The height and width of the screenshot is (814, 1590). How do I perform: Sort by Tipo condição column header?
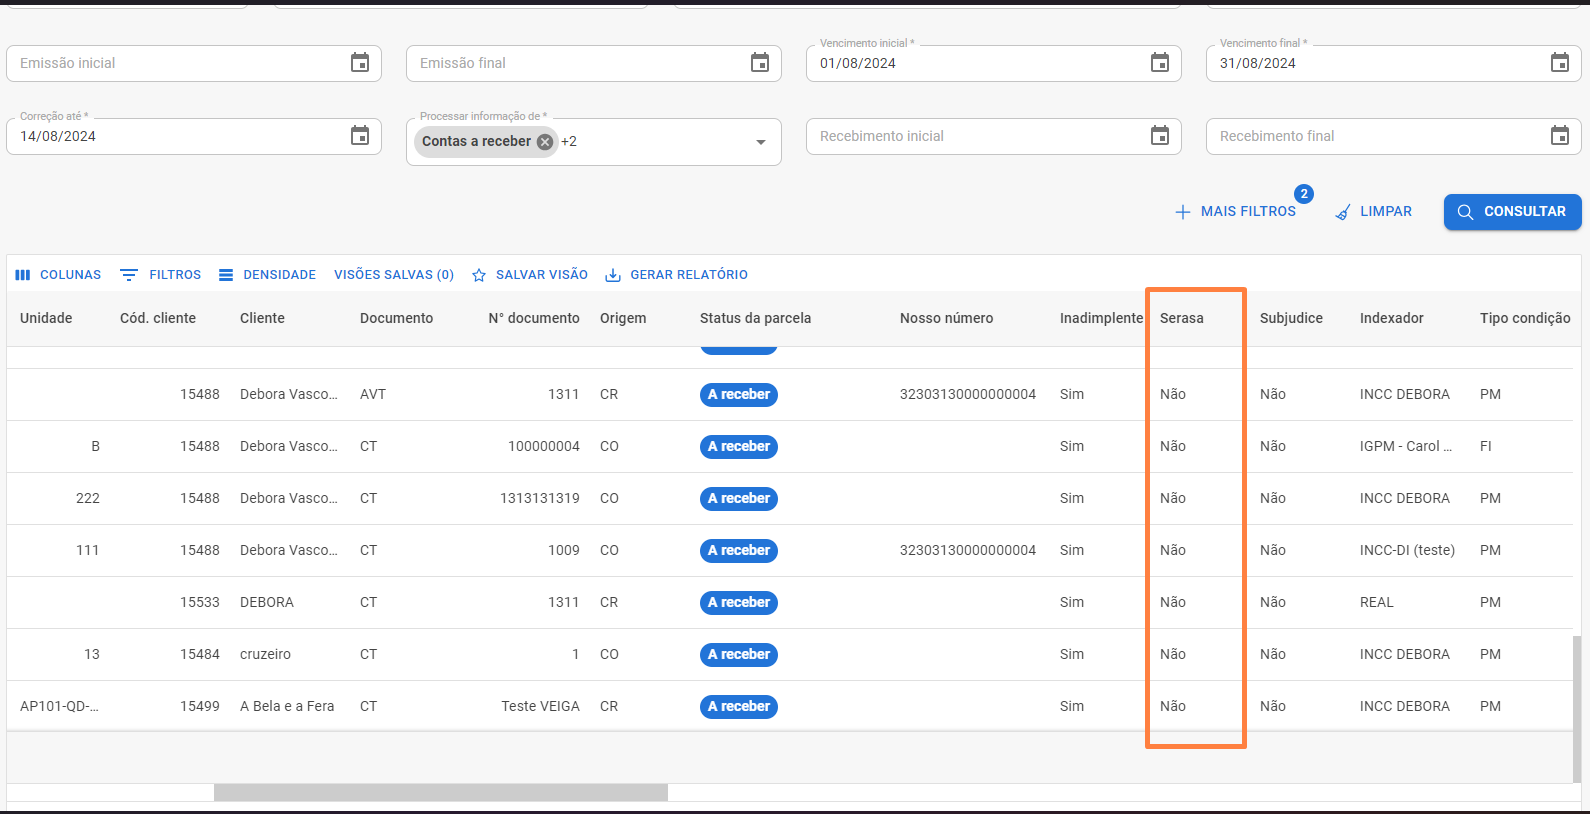pyautogui.click(x=1525, y=318)
